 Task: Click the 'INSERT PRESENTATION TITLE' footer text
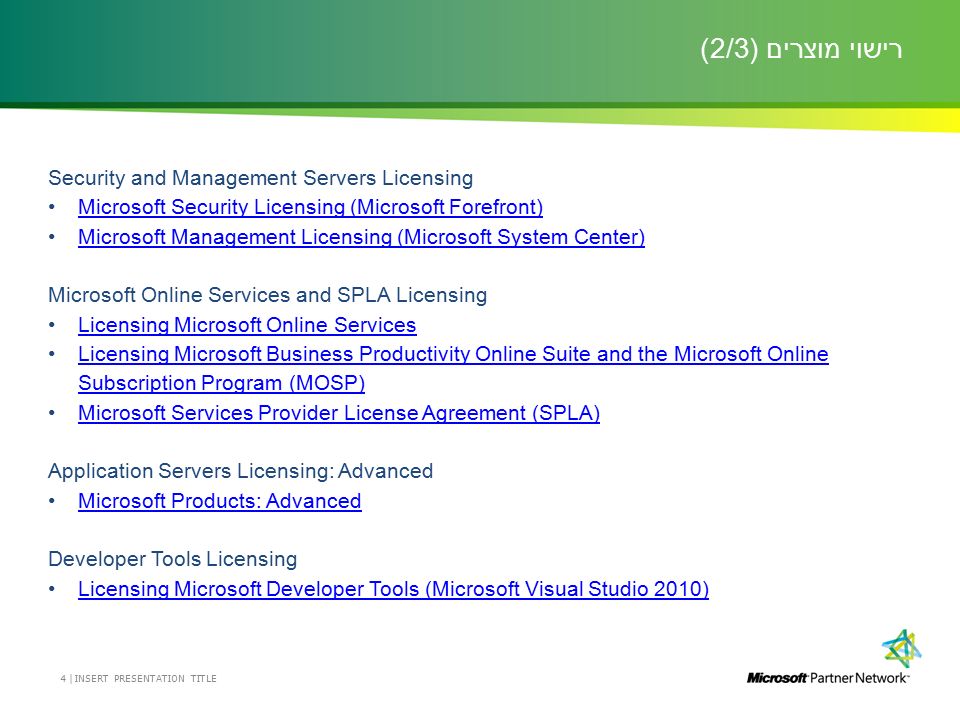click(145, 678)
